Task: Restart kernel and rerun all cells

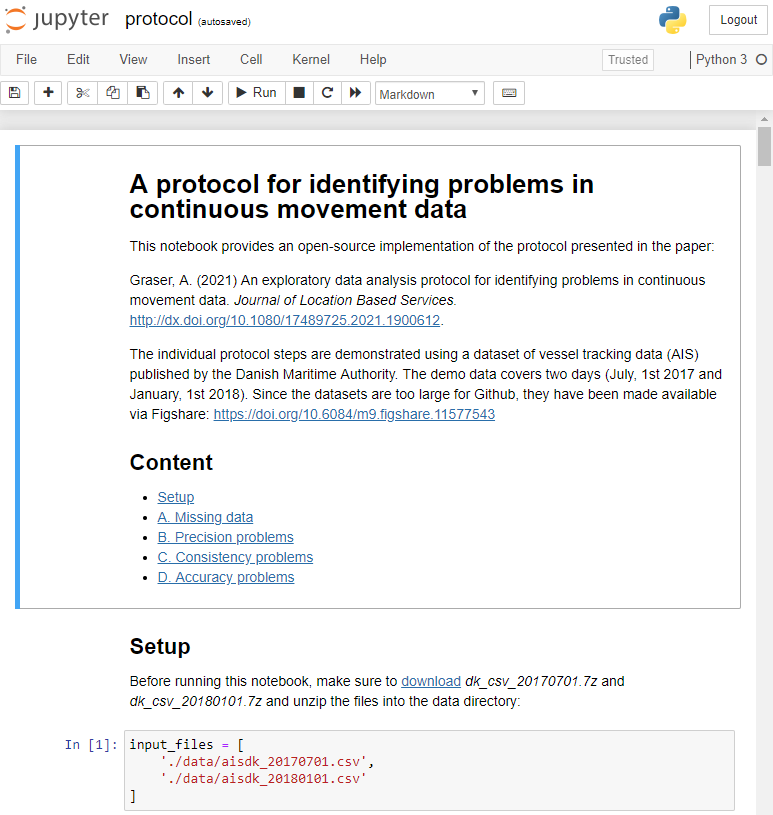Action: pyautogui.click(x=355, y=93)
